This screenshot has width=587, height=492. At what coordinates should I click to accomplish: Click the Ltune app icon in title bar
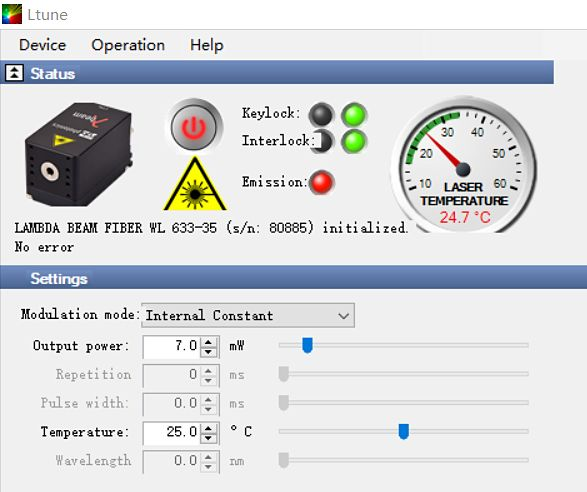tap(12, 14)
